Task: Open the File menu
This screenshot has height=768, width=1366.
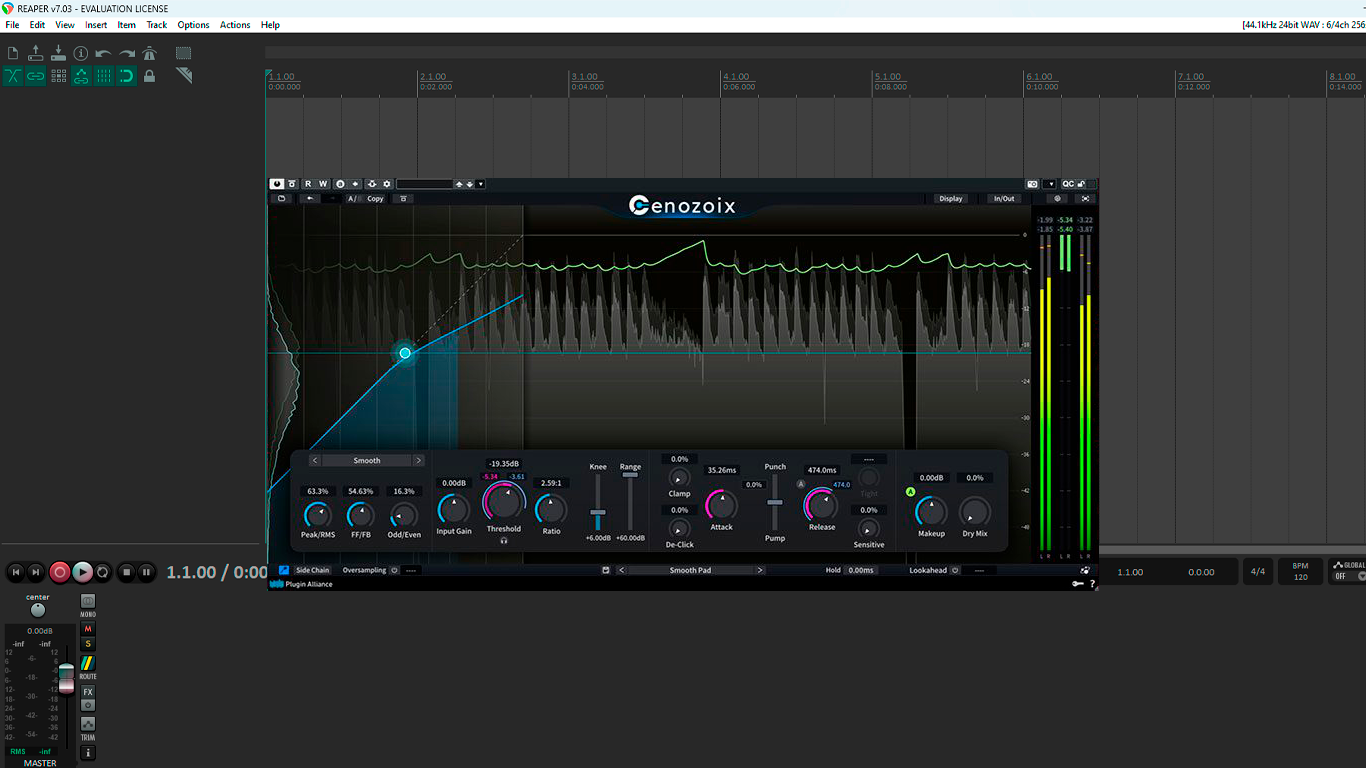Action: tap(12, 25)
